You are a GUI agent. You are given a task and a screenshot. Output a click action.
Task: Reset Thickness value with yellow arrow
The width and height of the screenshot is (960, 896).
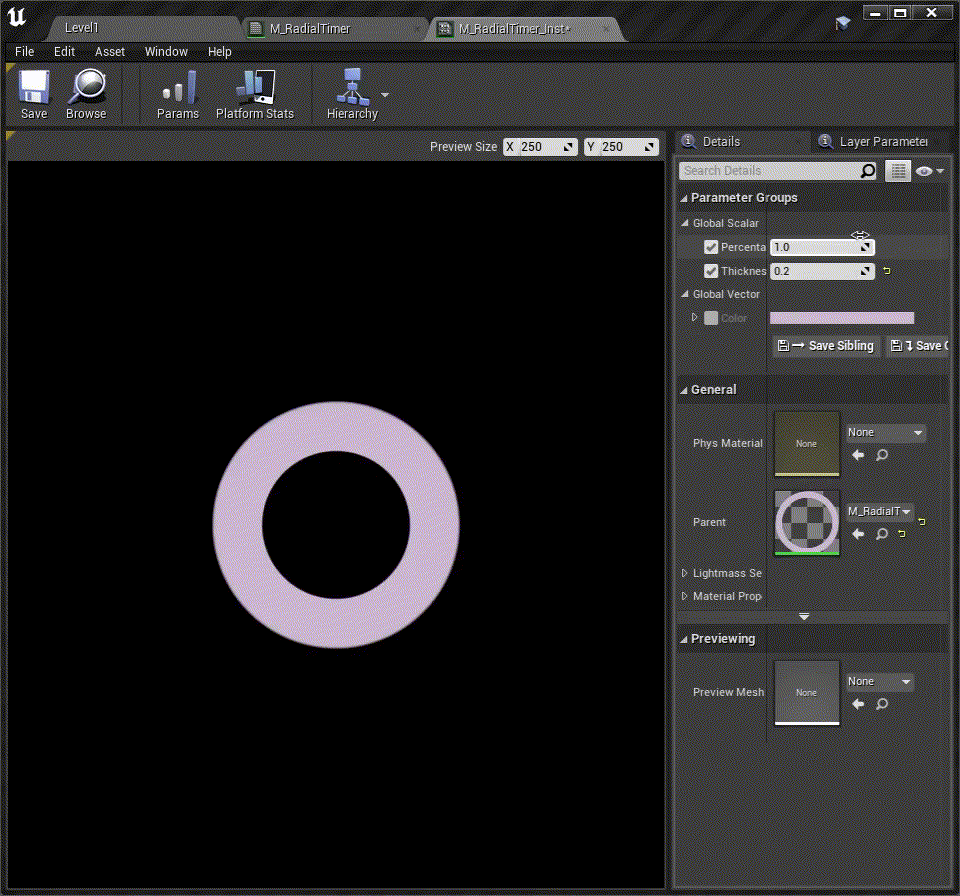coord(886,271)
